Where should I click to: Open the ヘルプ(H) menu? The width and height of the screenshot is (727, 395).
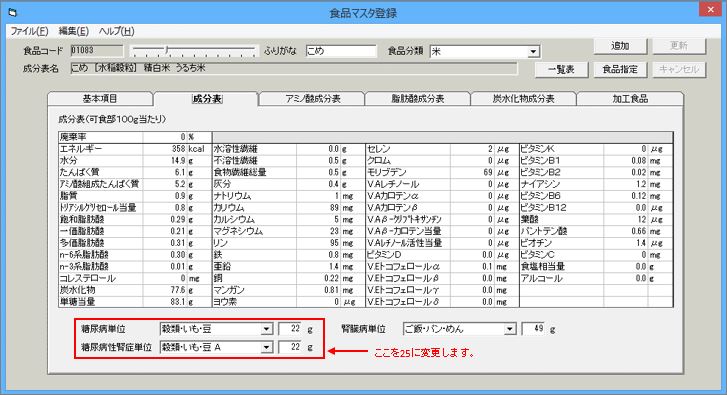[116, 31]
